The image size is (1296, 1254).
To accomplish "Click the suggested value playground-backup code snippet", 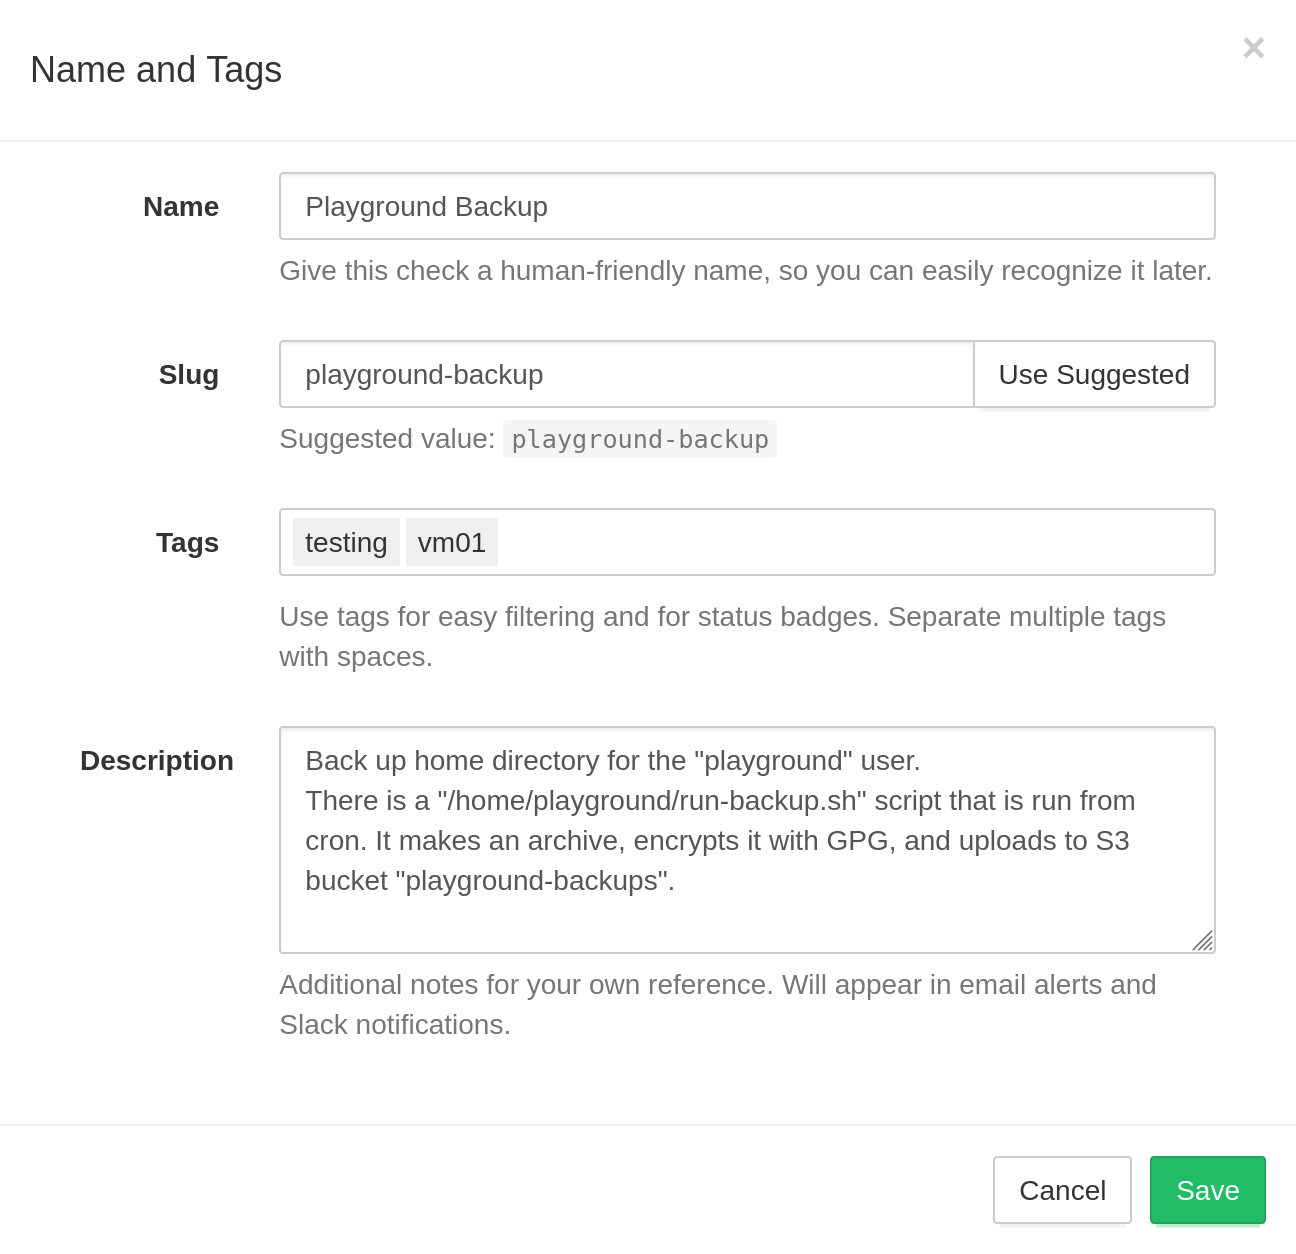I will (x=640, y=439).
